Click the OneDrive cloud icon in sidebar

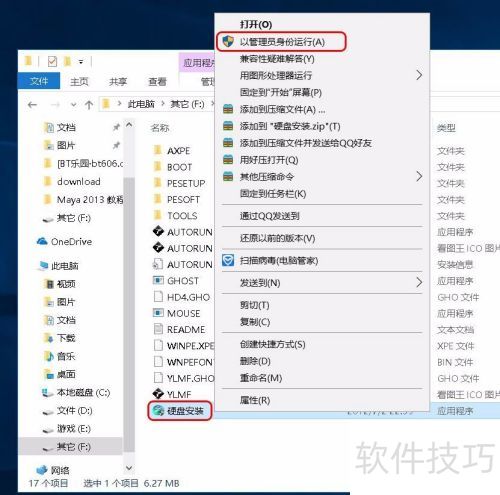[42, 241]
